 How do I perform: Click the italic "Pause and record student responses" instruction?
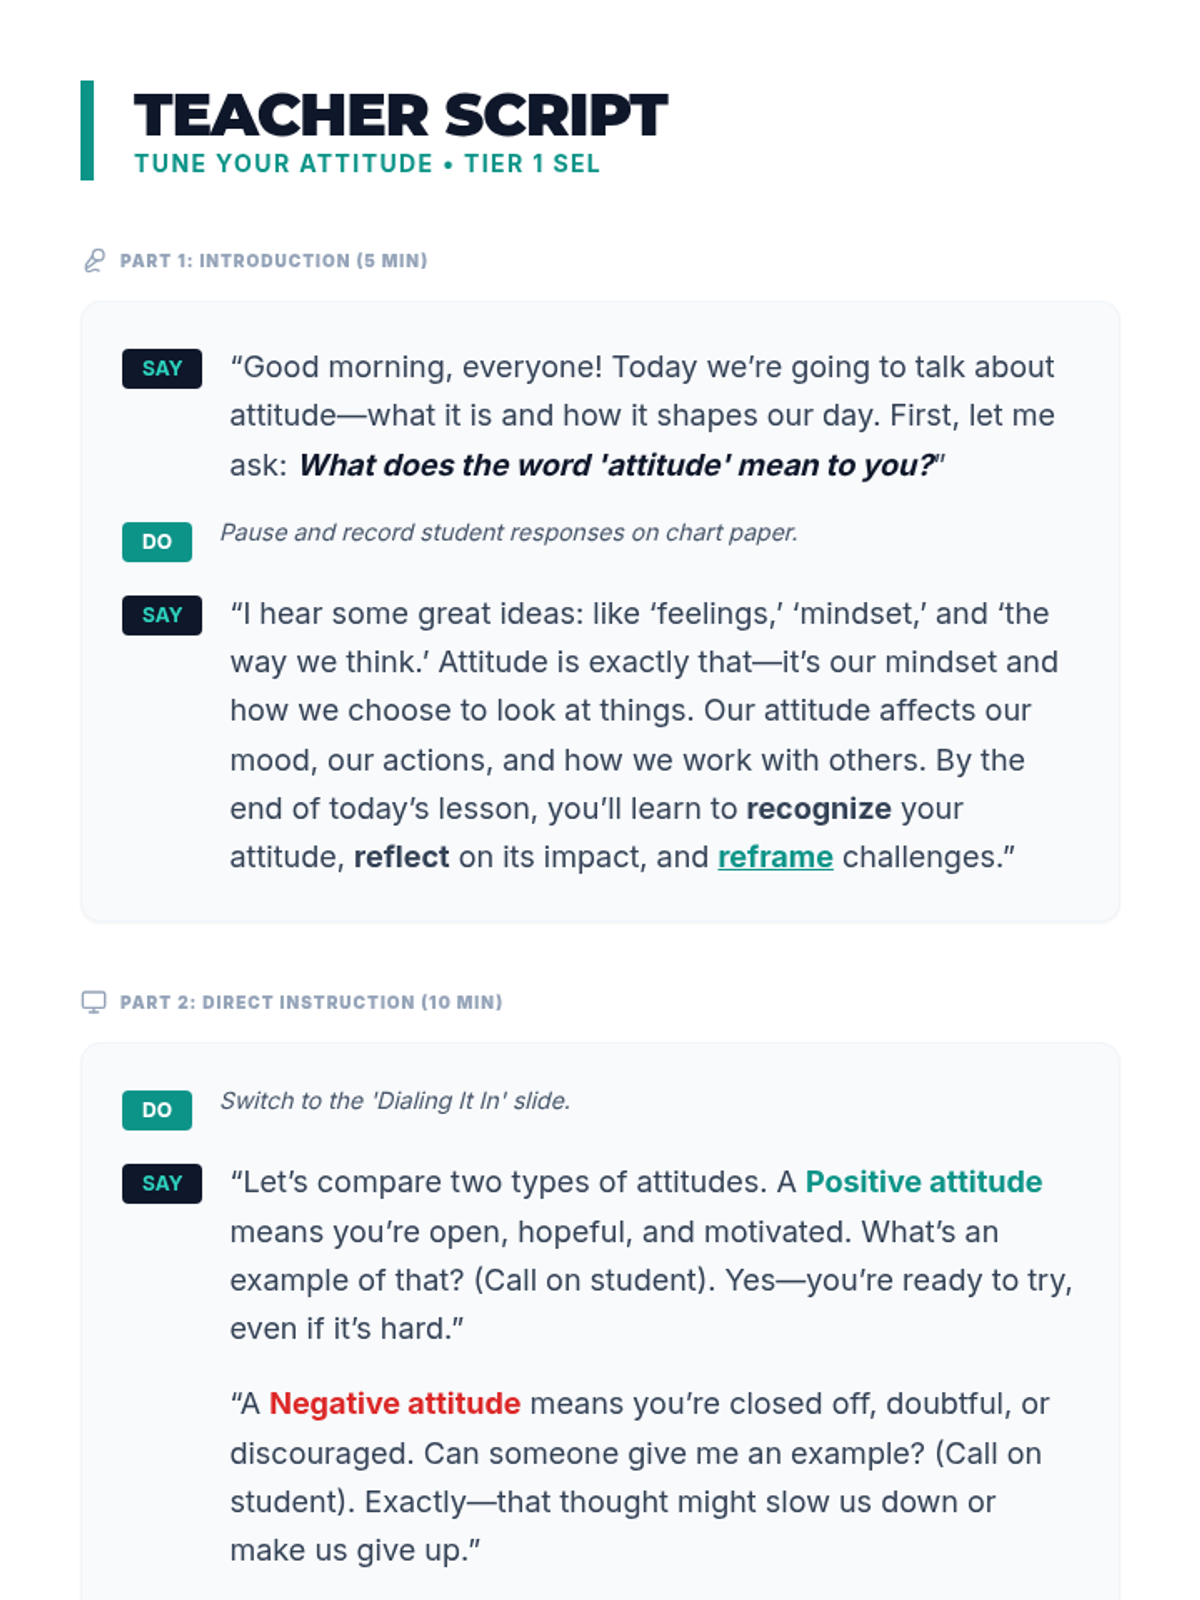point(508,532)
